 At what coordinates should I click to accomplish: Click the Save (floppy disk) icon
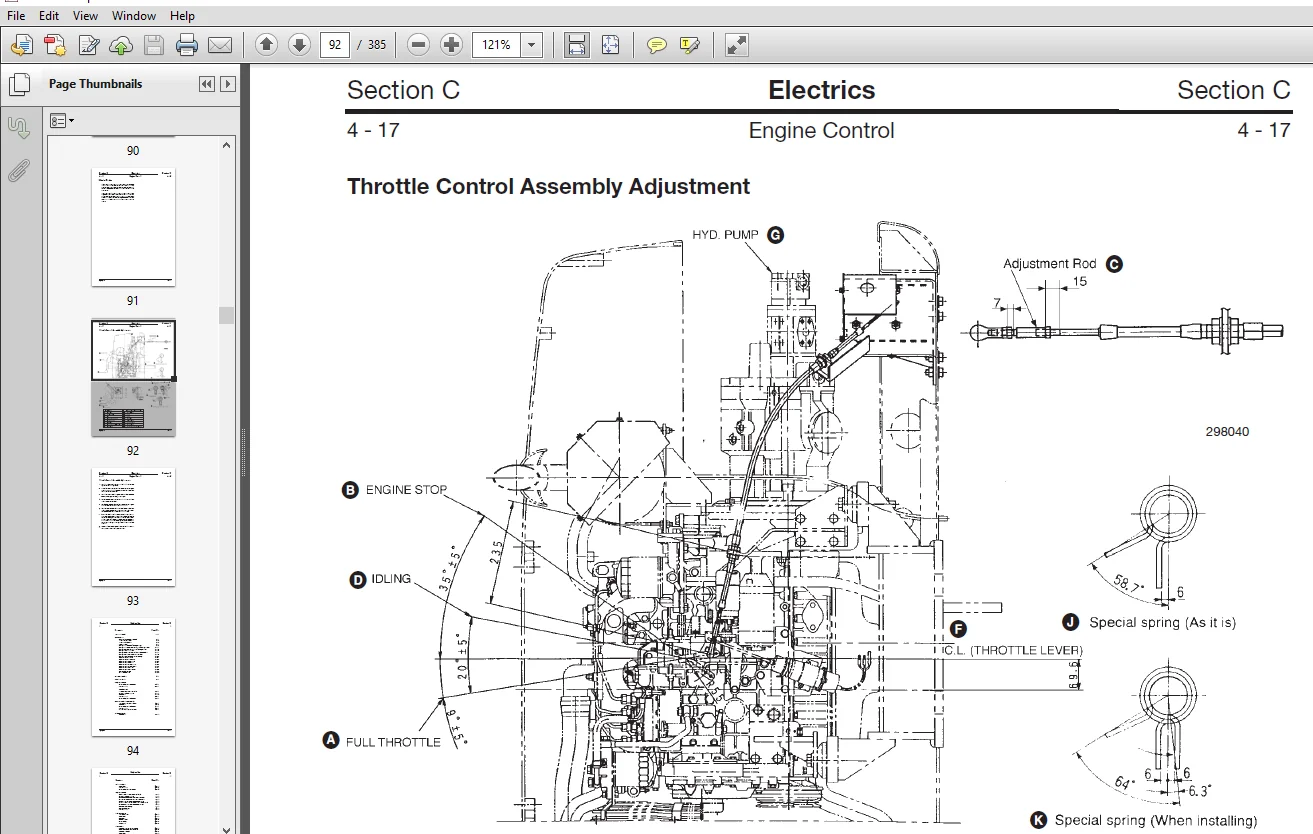[153, 45]
